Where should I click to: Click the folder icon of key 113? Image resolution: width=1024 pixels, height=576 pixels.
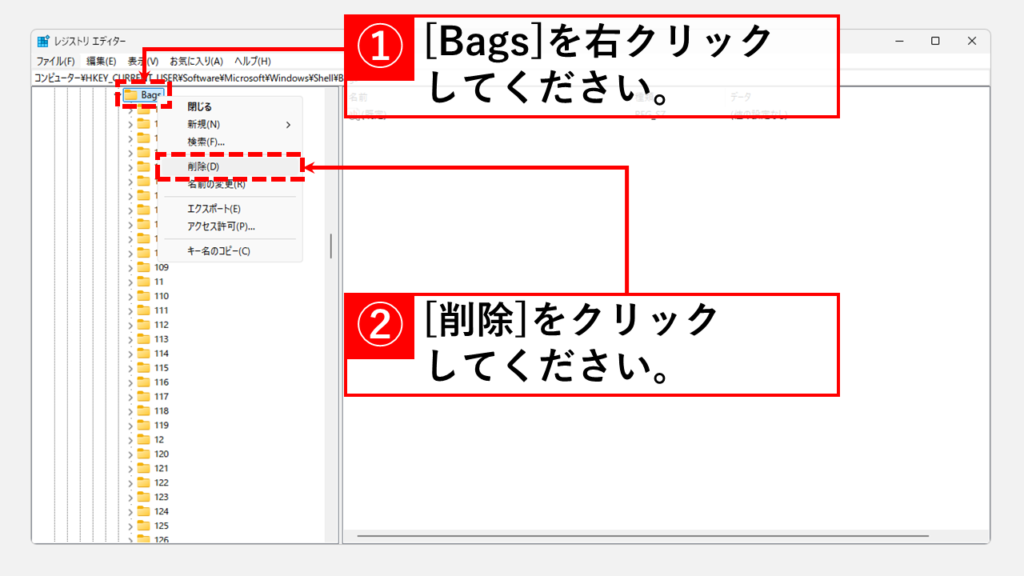click(144, 339)
